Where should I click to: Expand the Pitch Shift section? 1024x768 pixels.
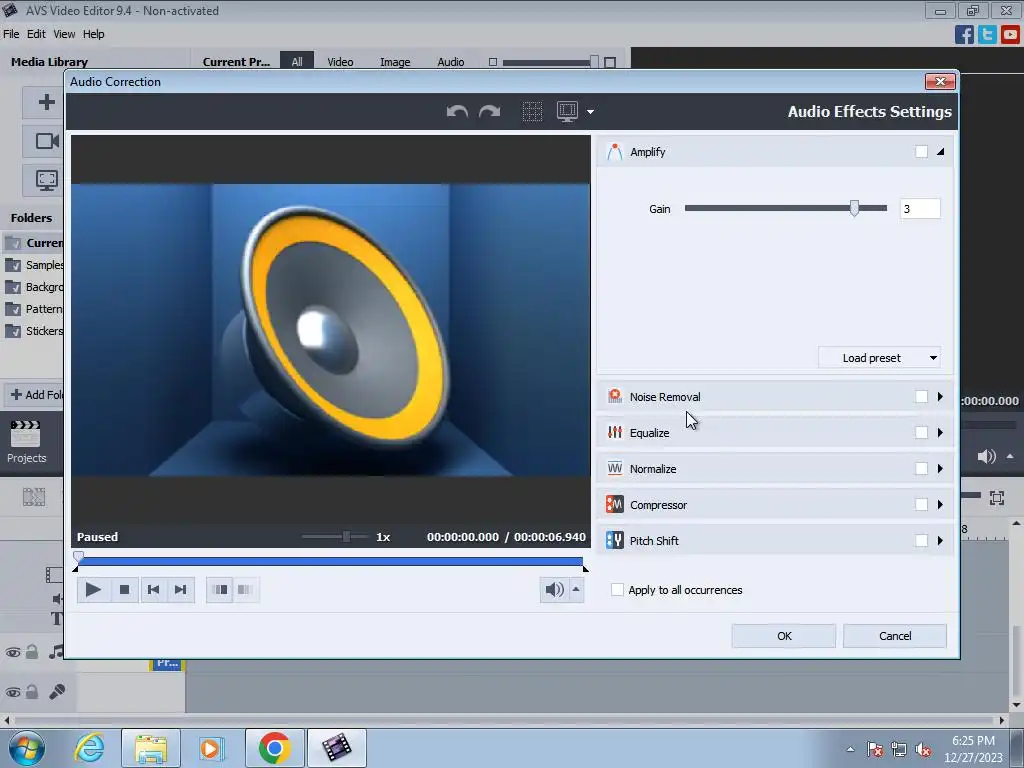940,540
